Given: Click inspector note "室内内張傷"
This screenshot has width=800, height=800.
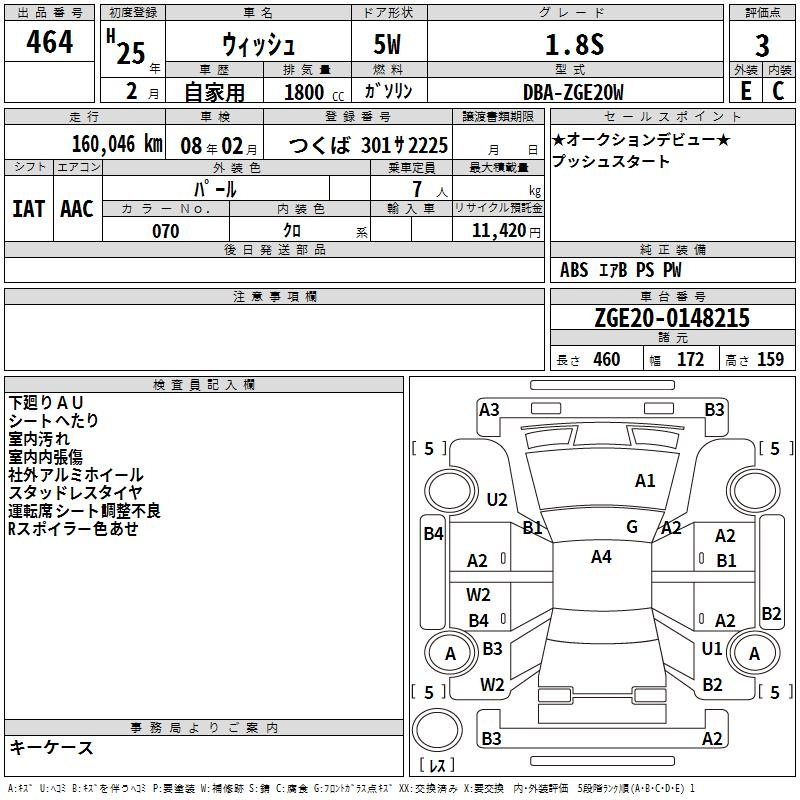Looking at the screenshot, I should point(45,457).
